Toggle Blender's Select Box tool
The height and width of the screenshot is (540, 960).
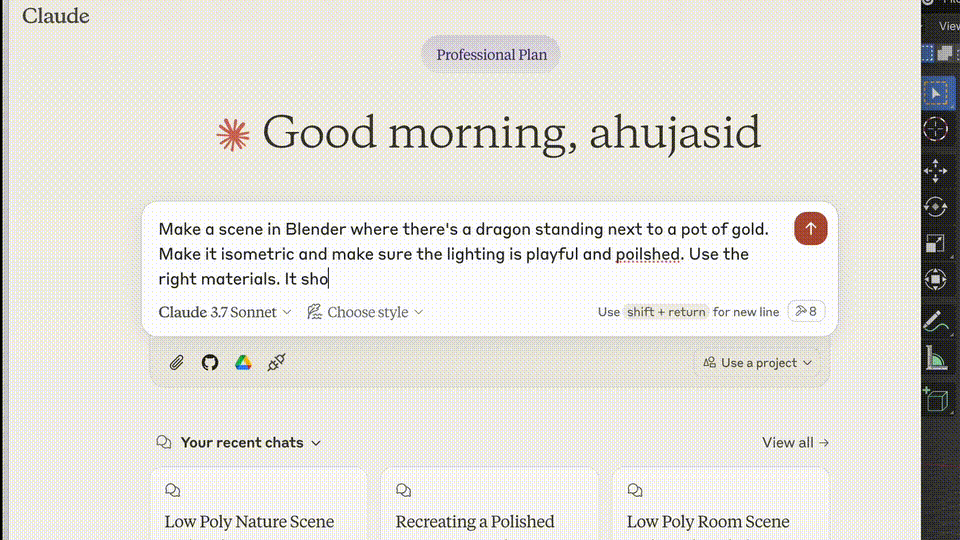(936, 93)
